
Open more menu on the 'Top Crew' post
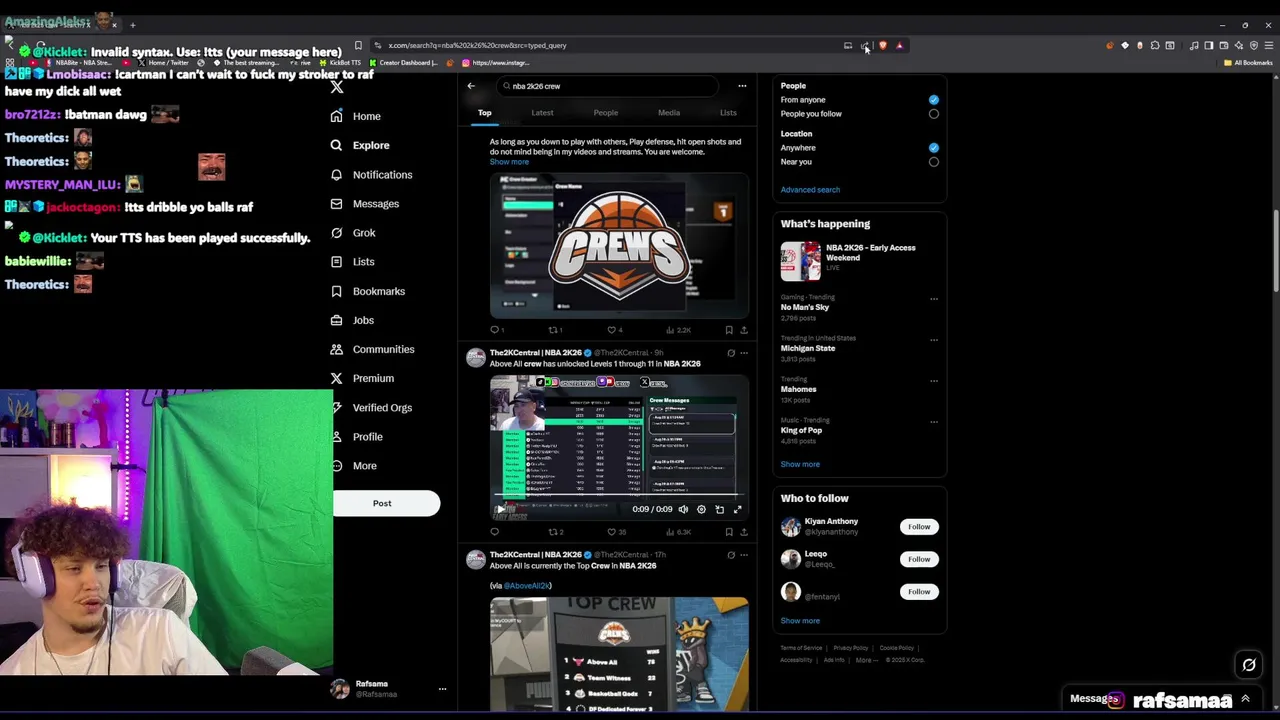pyautogui.click(x=744, y=555)
